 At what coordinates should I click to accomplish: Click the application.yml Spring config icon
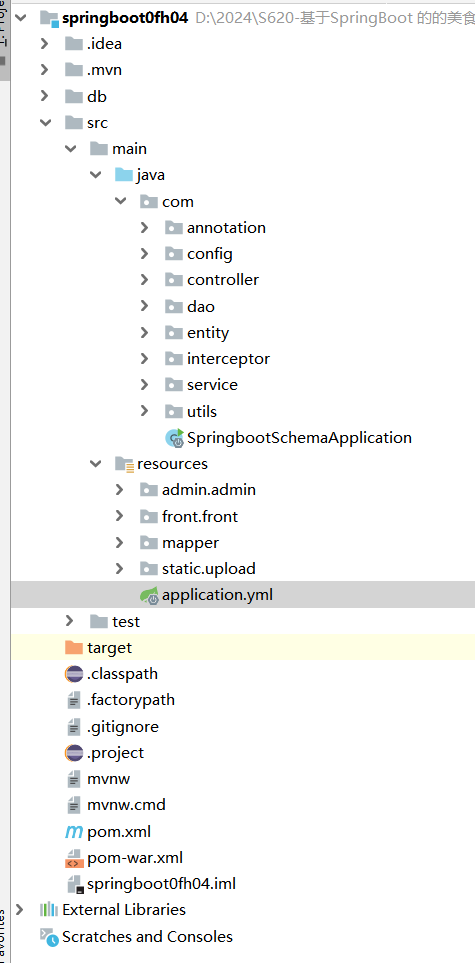click(x=149, y=595)
